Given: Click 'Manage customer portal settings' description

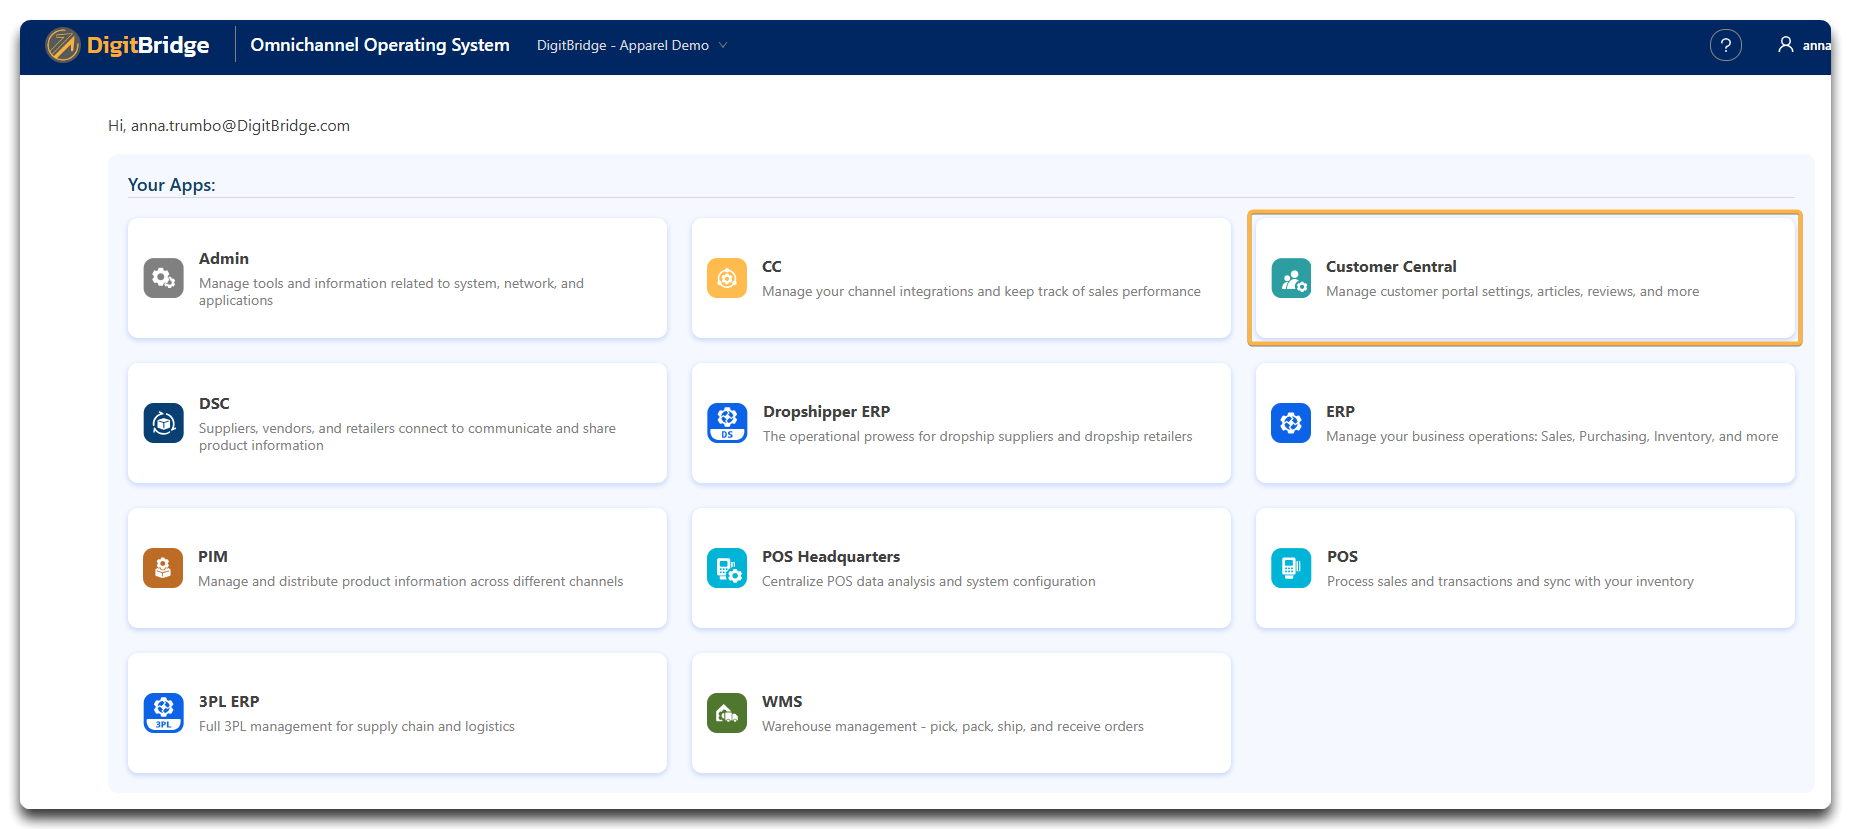Looking at the screenshot, I should (1512, 291).
